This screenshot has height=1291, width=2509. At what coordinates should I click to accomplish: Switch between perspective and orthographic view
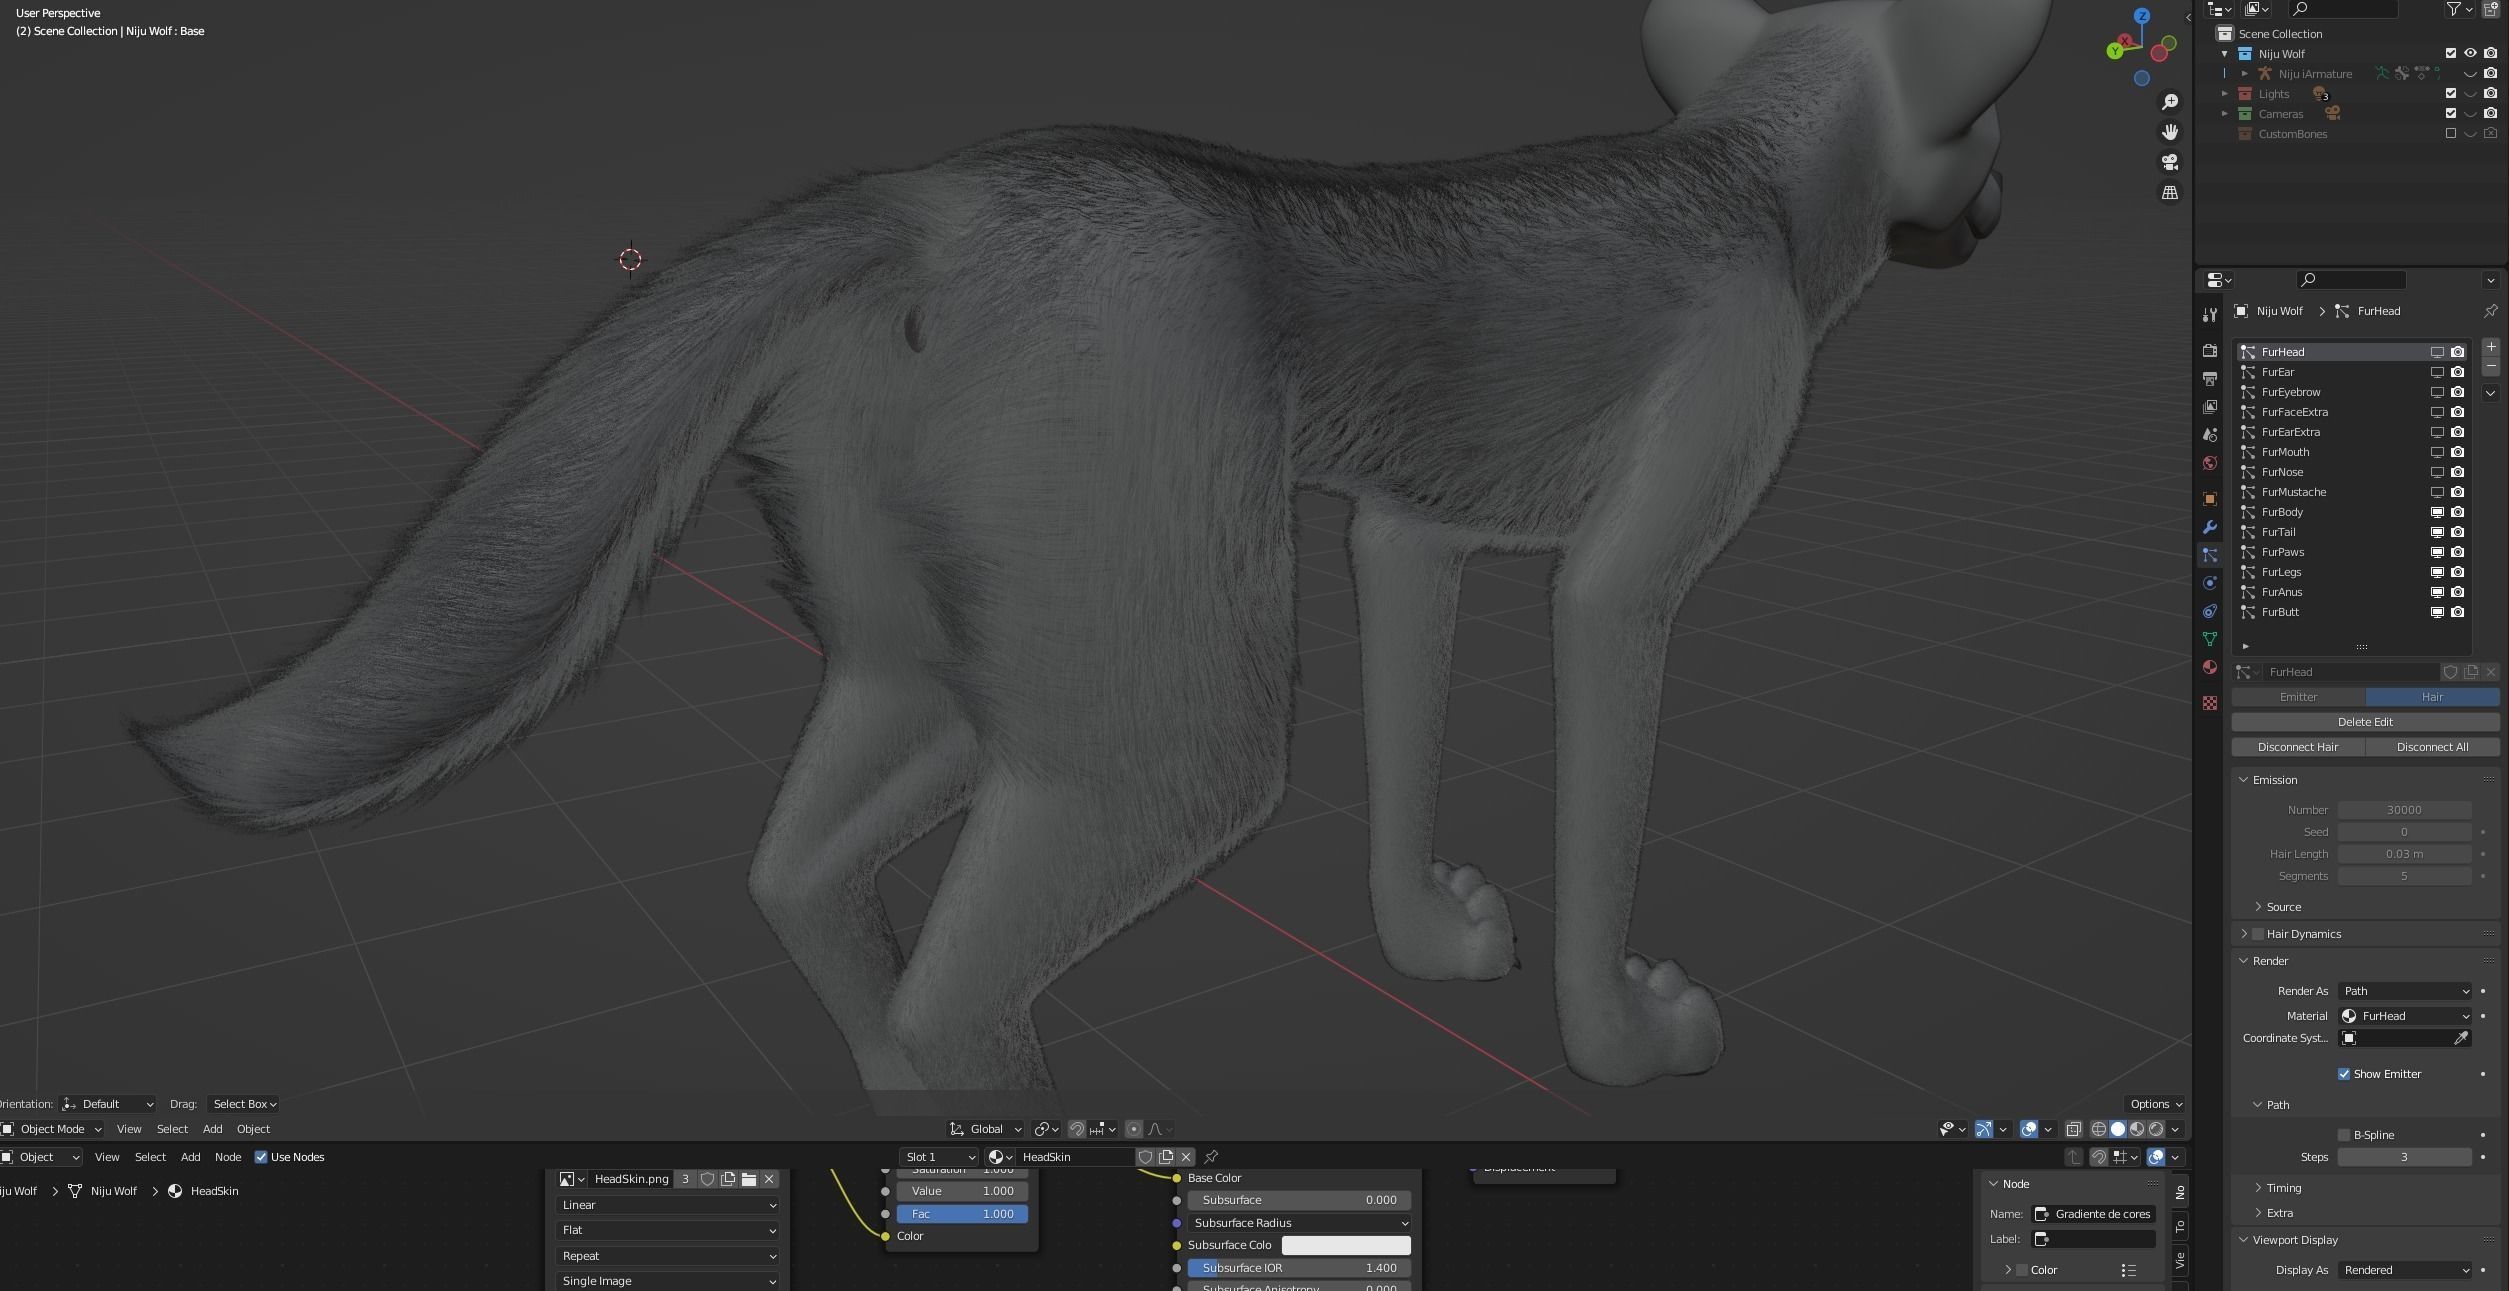pos(2170,192)
